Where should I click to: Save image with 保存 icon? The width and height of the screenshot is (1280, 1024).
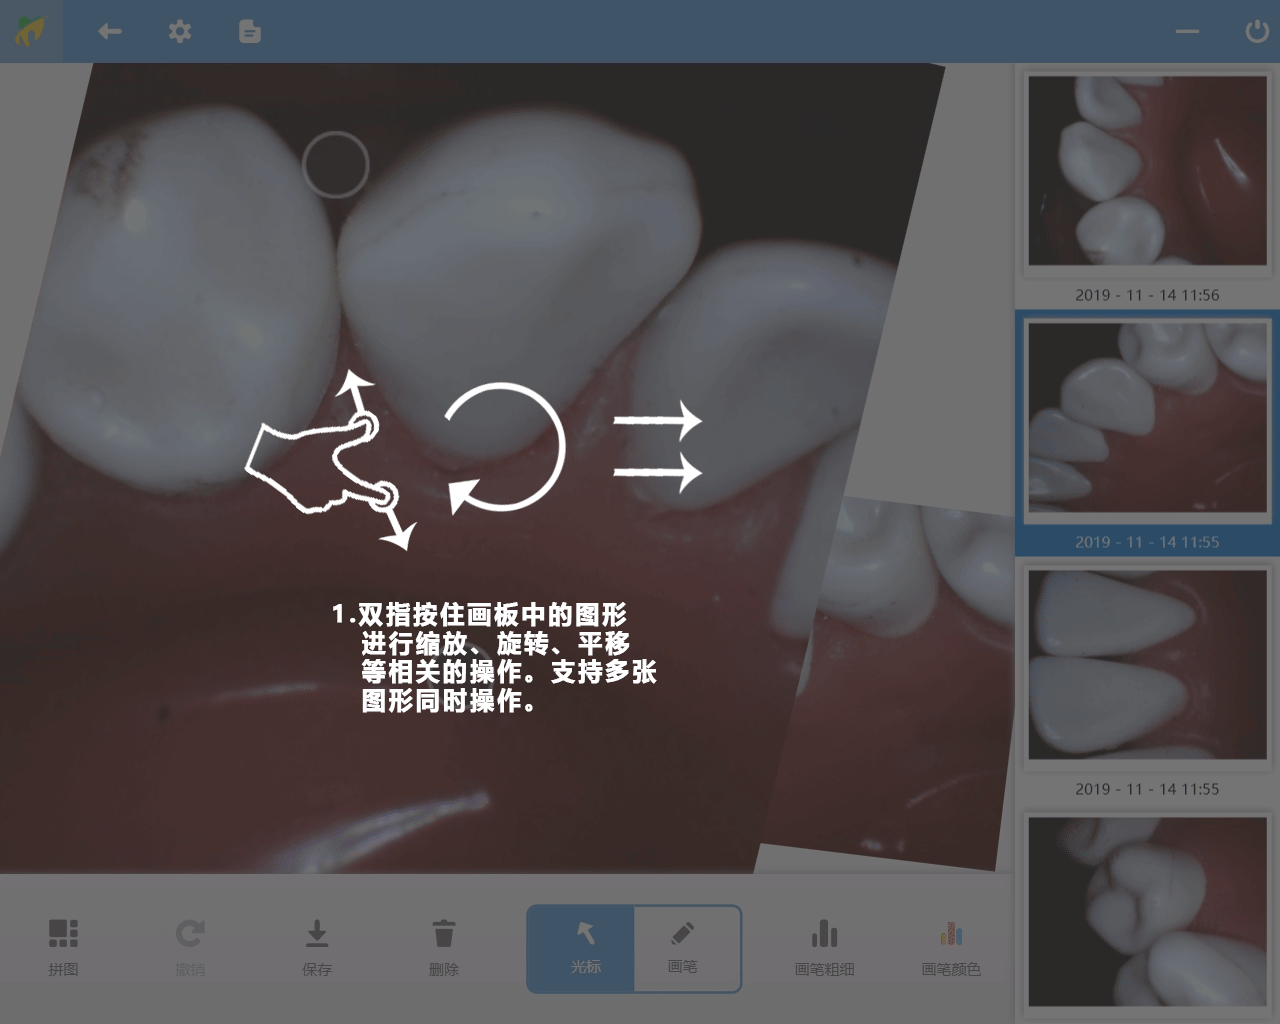[x=317, y=946]
